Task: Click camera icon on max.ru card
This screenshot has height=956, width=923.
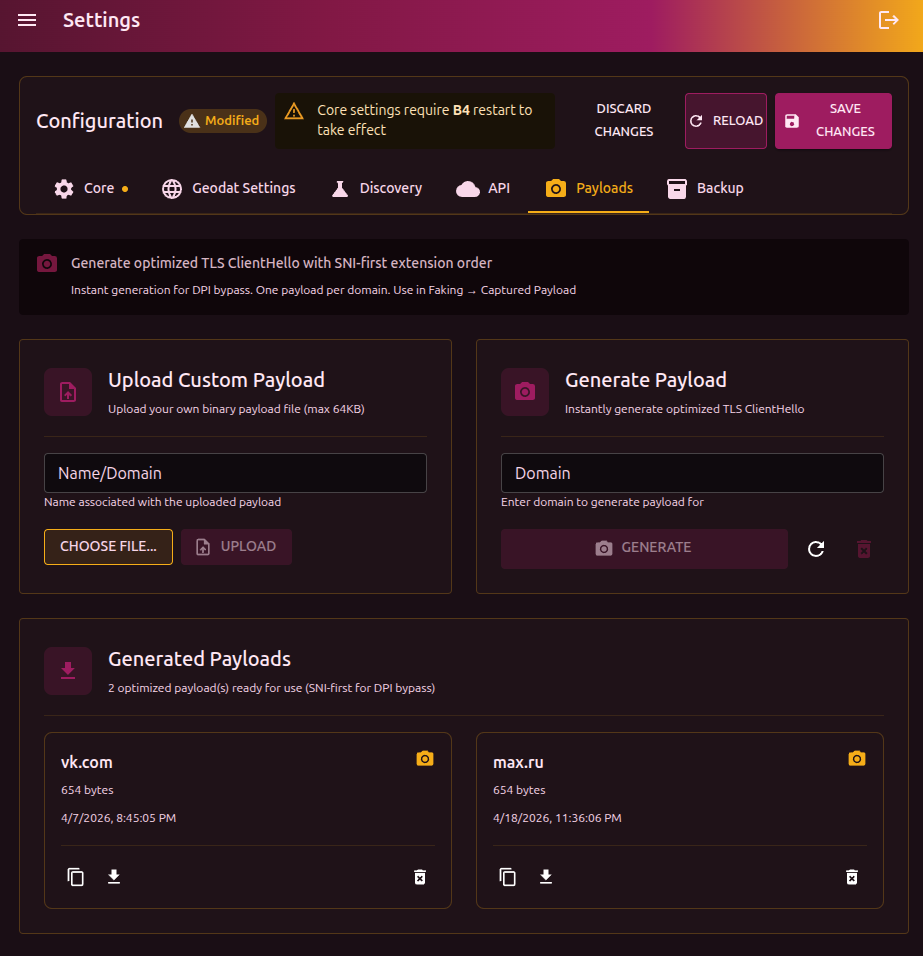Action: coord(857,759)
